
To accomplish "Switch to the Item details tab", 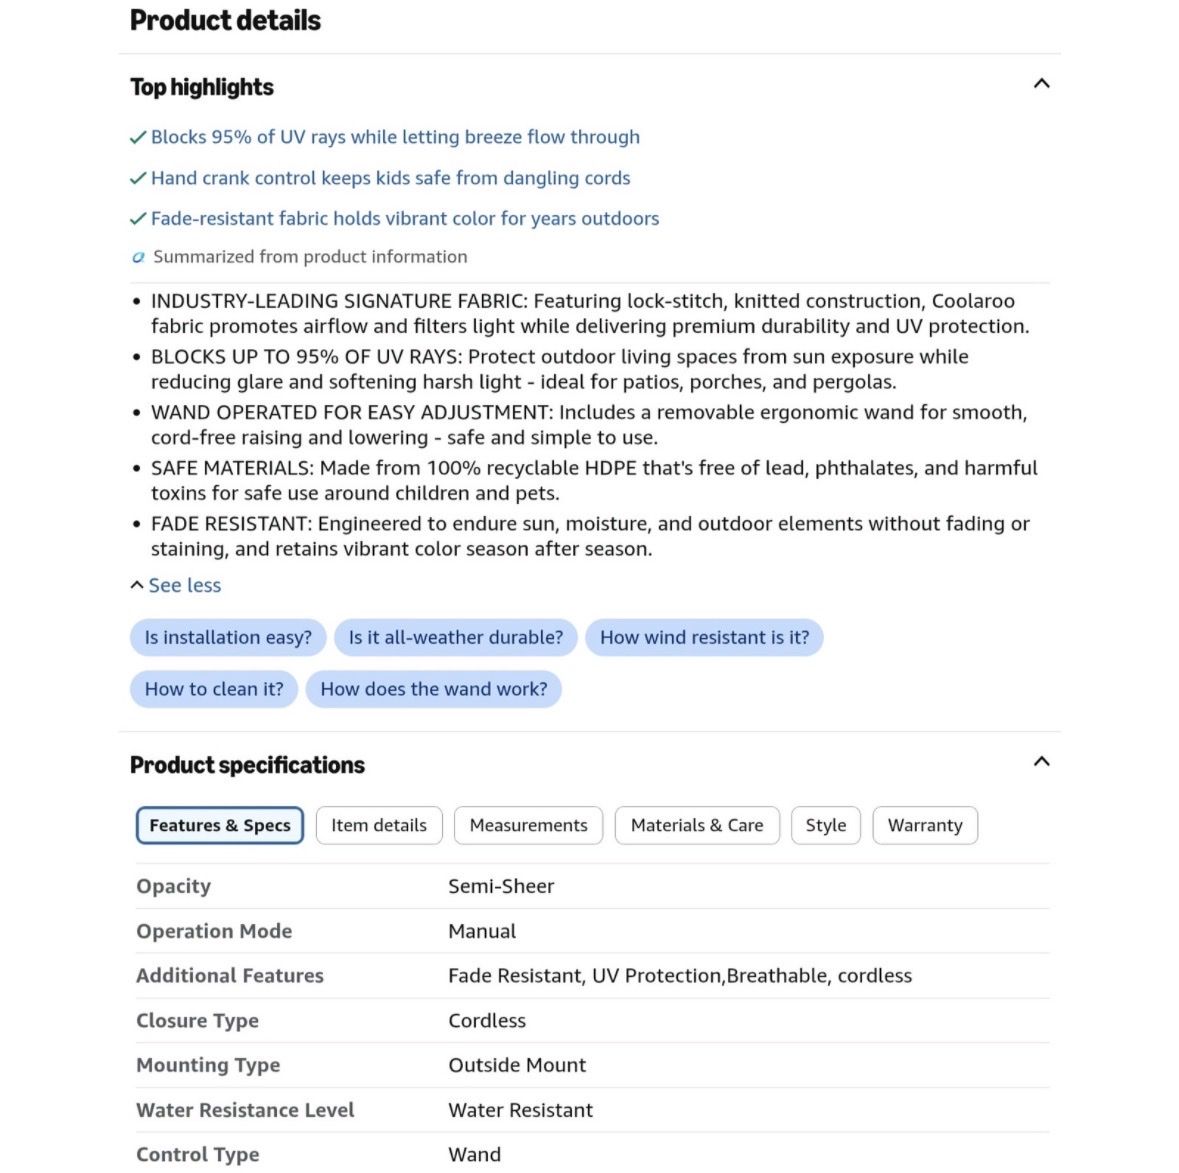I will tap(379, 826).
